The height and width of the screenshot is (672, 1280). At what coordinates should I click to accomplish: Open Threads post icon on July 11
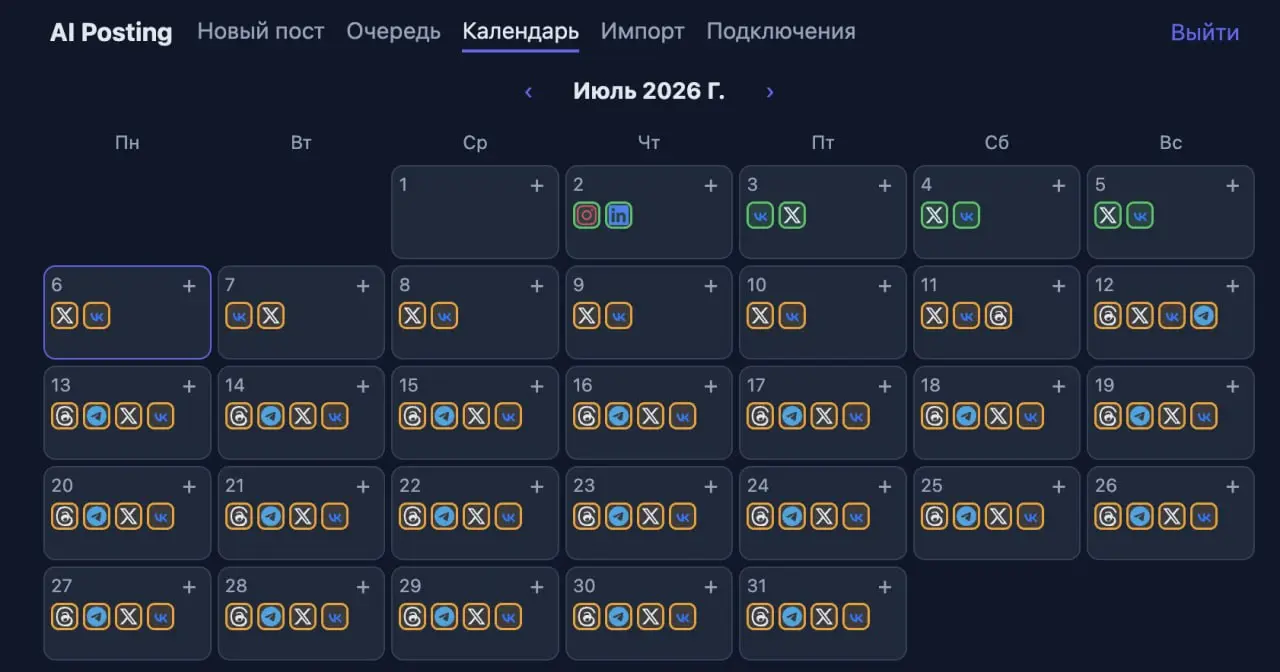click(999, 316)
